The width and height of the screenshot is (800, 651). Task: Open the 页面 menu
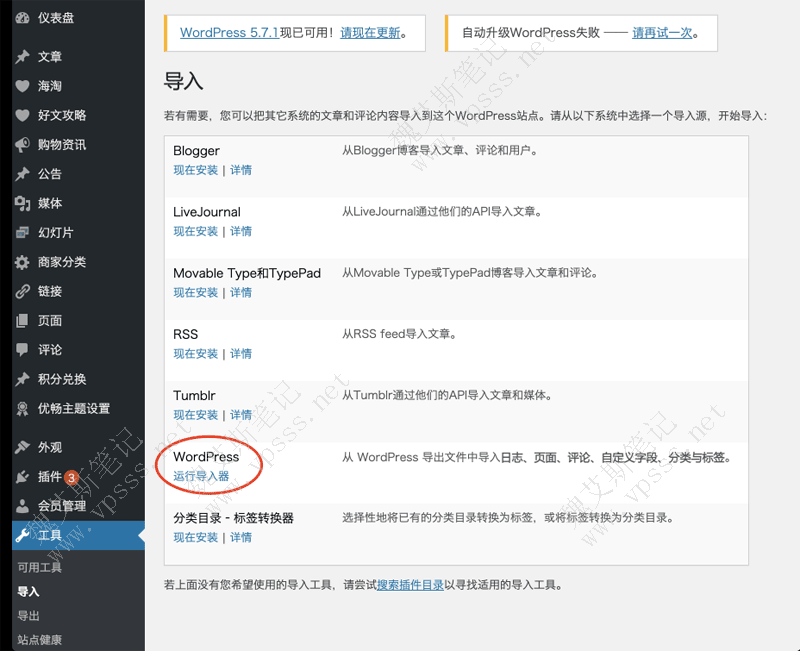(x=50, y=320)
